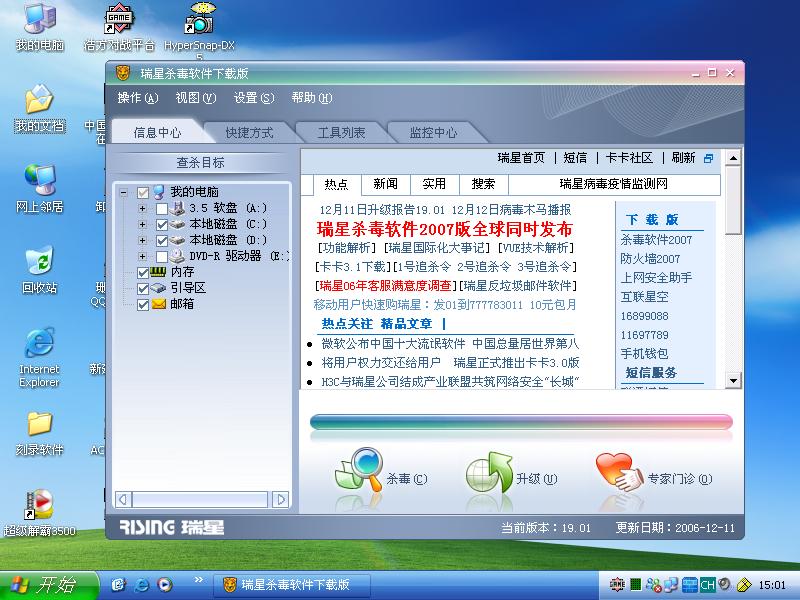Image resolution: width=800 pixels, height=600 pixels.
Task: Click the Rising lion logo in title bar
Action: [x=123, y=73]
